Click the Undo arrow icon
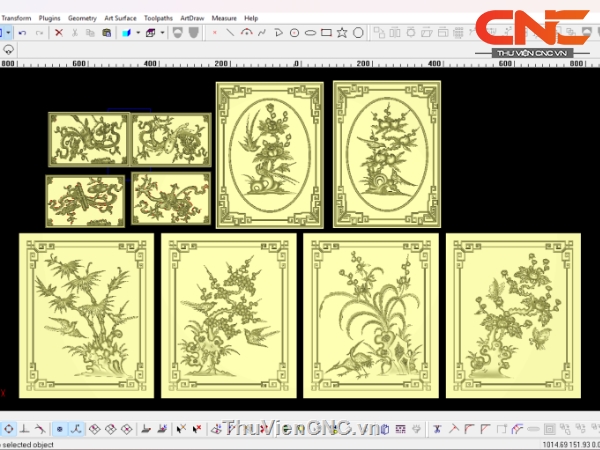This screenshot has height=450, width=600. pos(22,33)
